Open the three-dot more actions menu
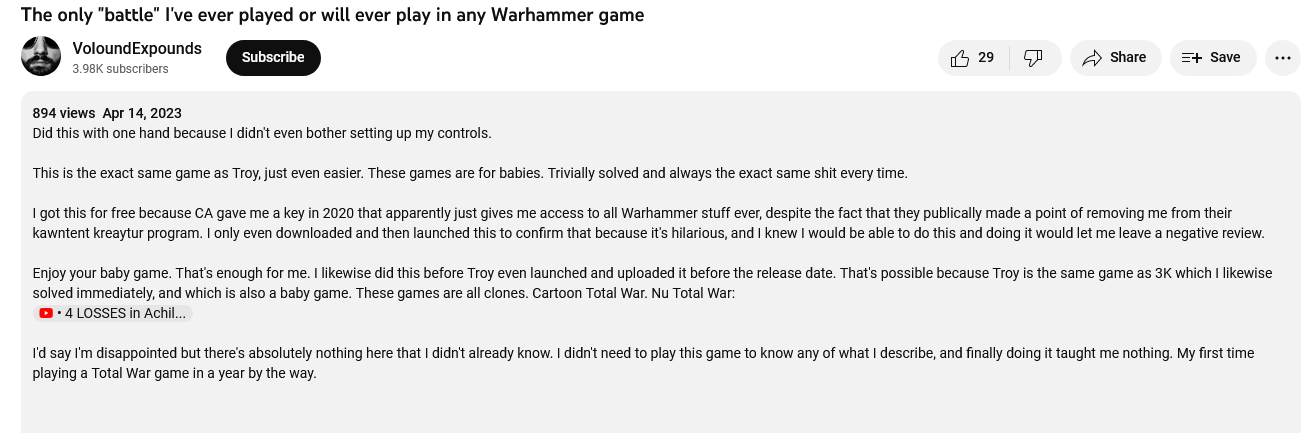1302x433 pixels. tap(1282, 58)
